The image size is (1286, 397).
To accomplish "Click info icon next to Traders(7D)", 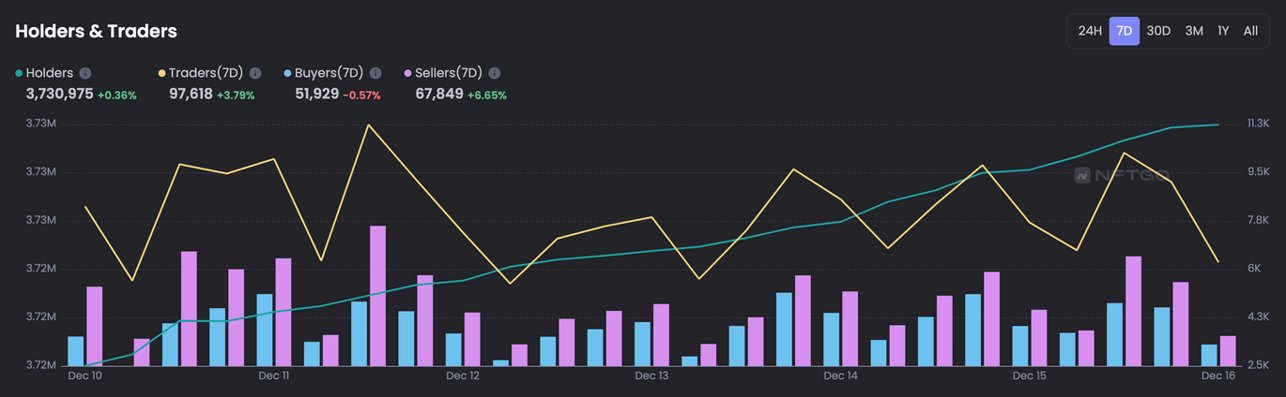I will pos(255,73).
